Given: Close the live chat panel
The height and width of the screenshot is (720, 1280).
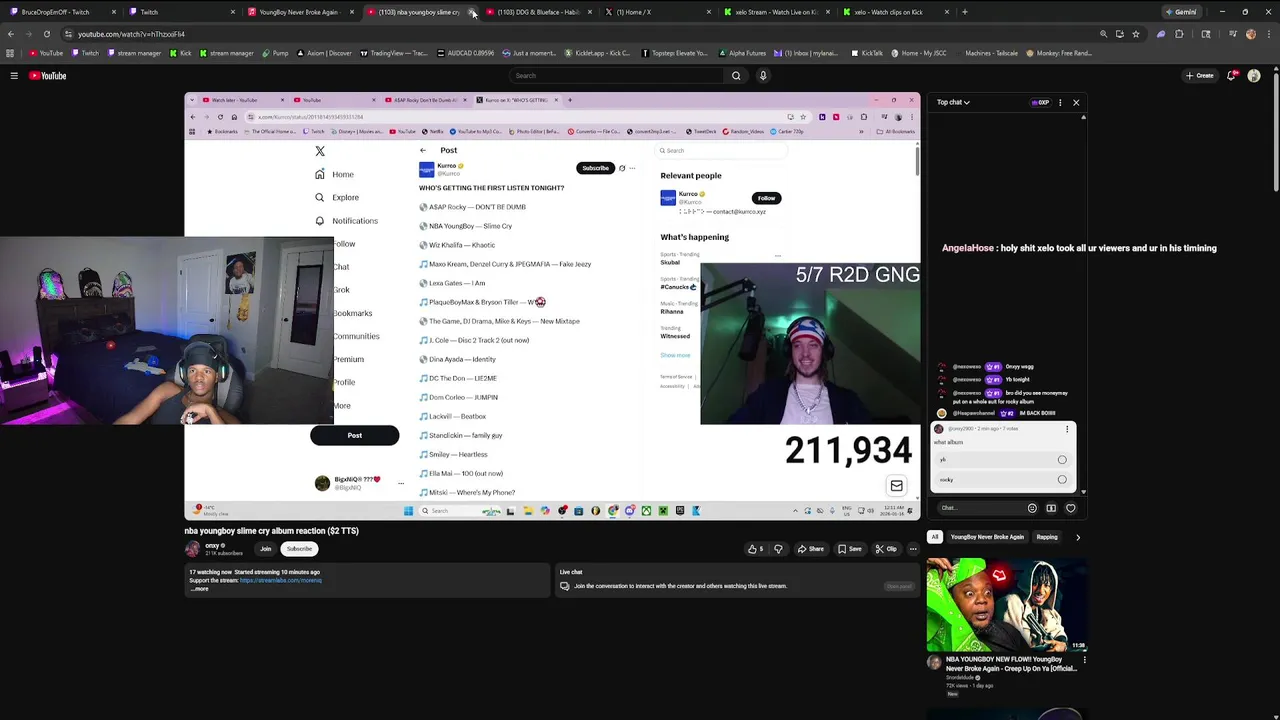Looking at the screenshot, I should pos(1076,102).
